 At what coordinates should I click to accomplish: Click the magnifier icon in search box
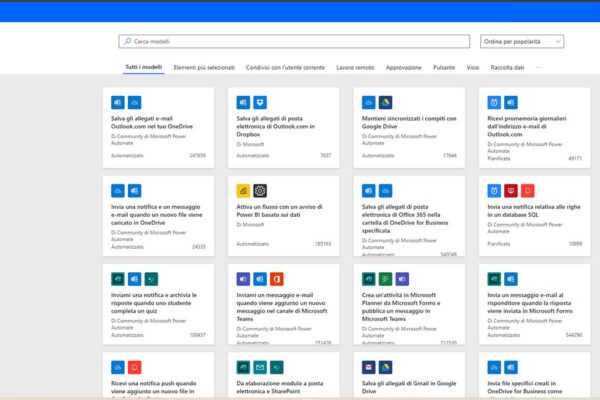click(127, 41)
